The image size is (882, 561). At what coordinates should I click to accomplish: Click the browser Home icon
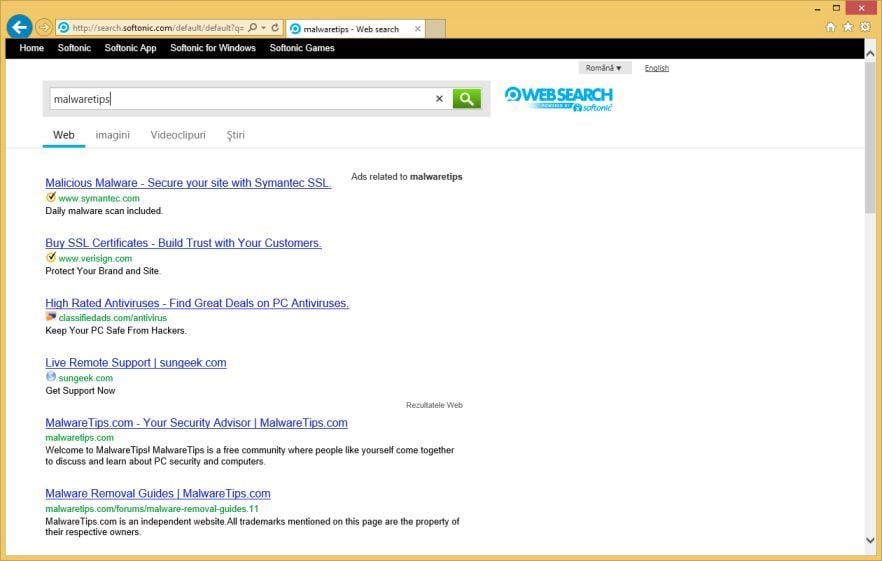tap(830, 27)
